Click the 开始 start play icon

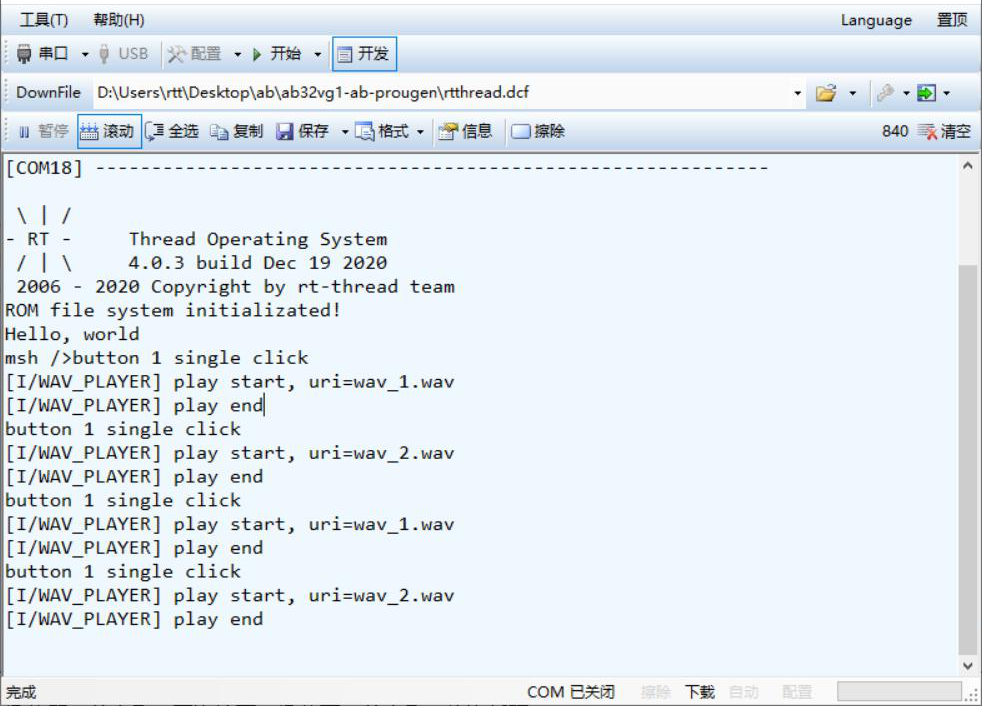coord(256,55)
